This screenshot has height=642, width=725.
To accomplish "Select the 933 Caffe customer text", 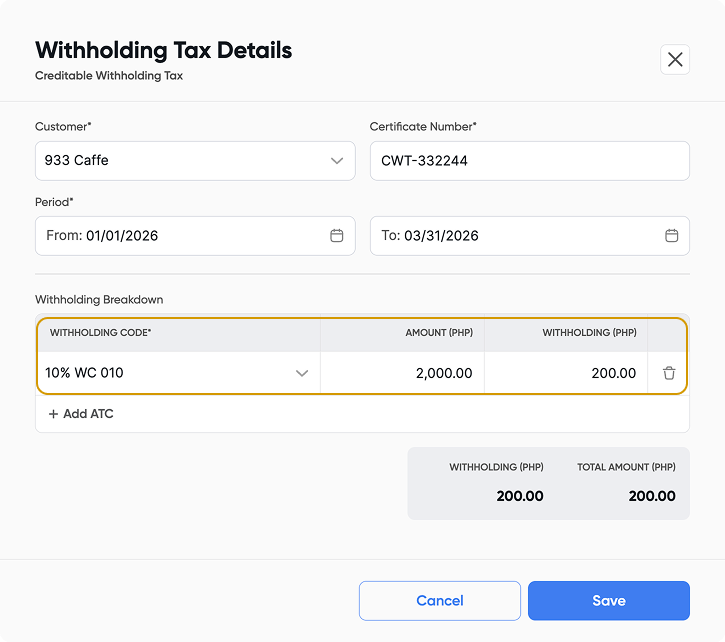I will click(77, 160).
